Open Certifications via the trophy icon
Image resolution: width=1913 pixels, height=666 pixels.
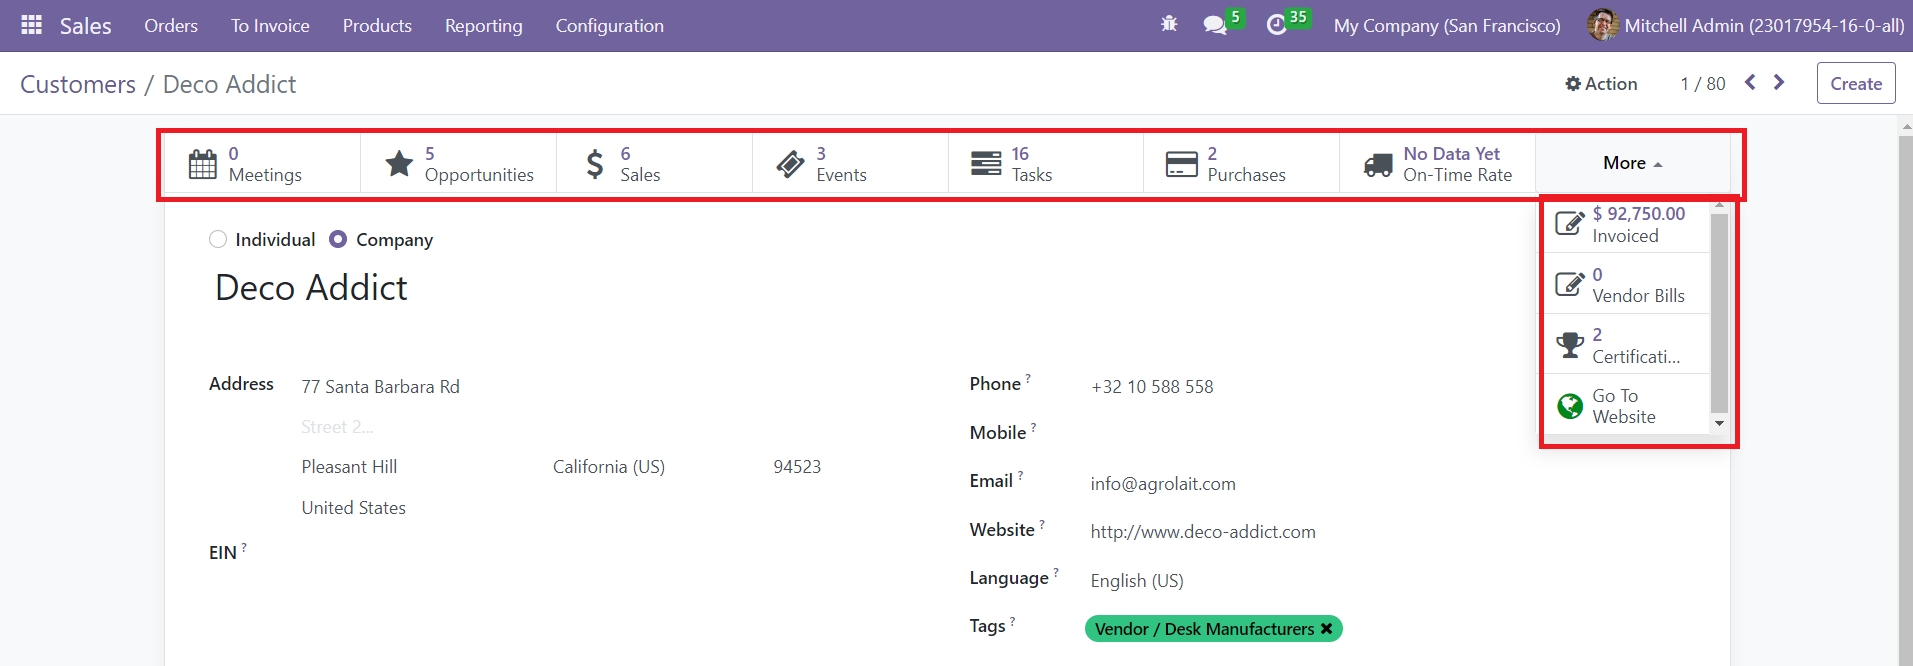(1570, 345)
